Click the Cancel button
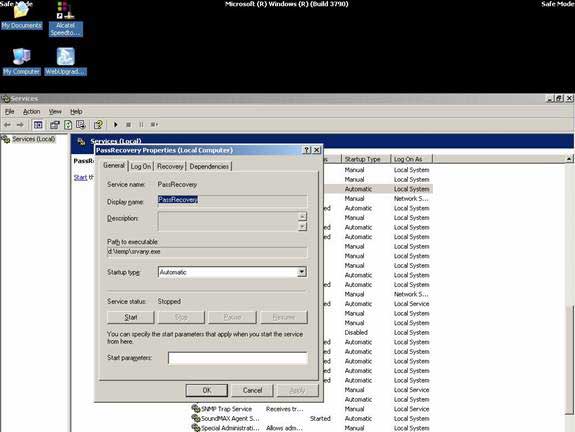This screenshot has height=432, width=575. tap(252, 391)
